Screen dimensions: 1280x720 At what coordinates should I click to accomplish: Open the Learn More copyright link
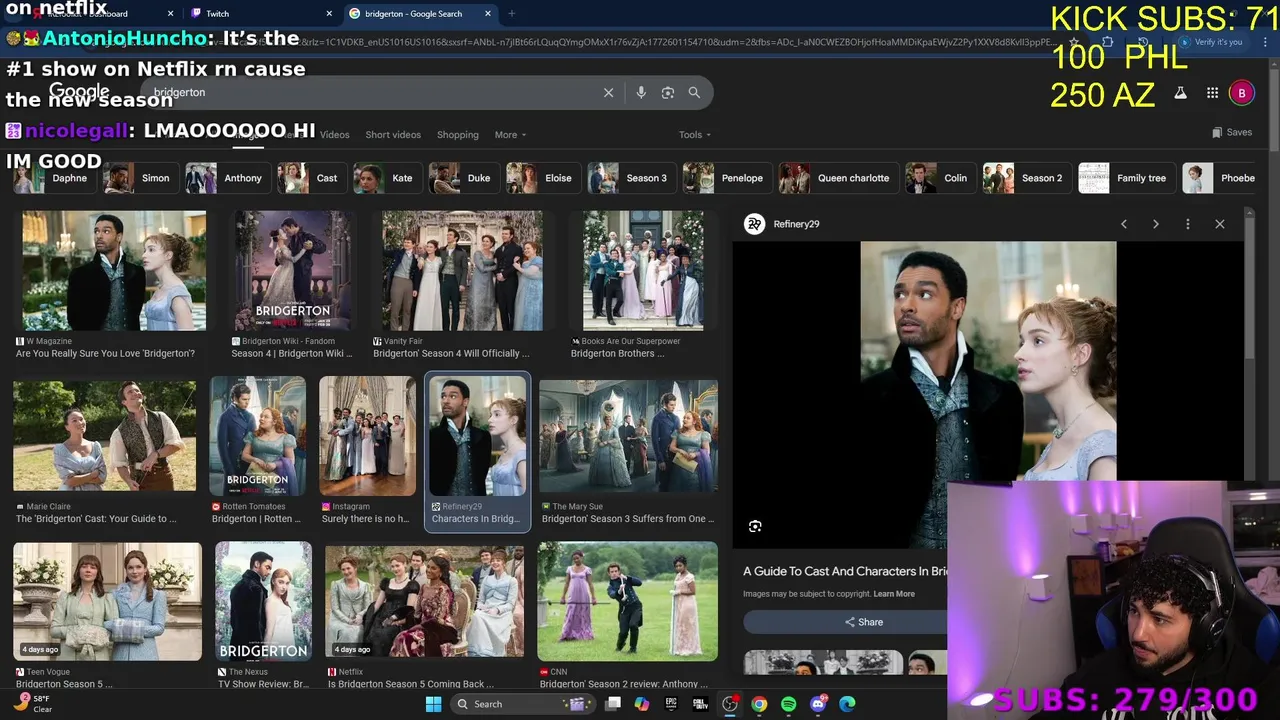tap(894, 594)
